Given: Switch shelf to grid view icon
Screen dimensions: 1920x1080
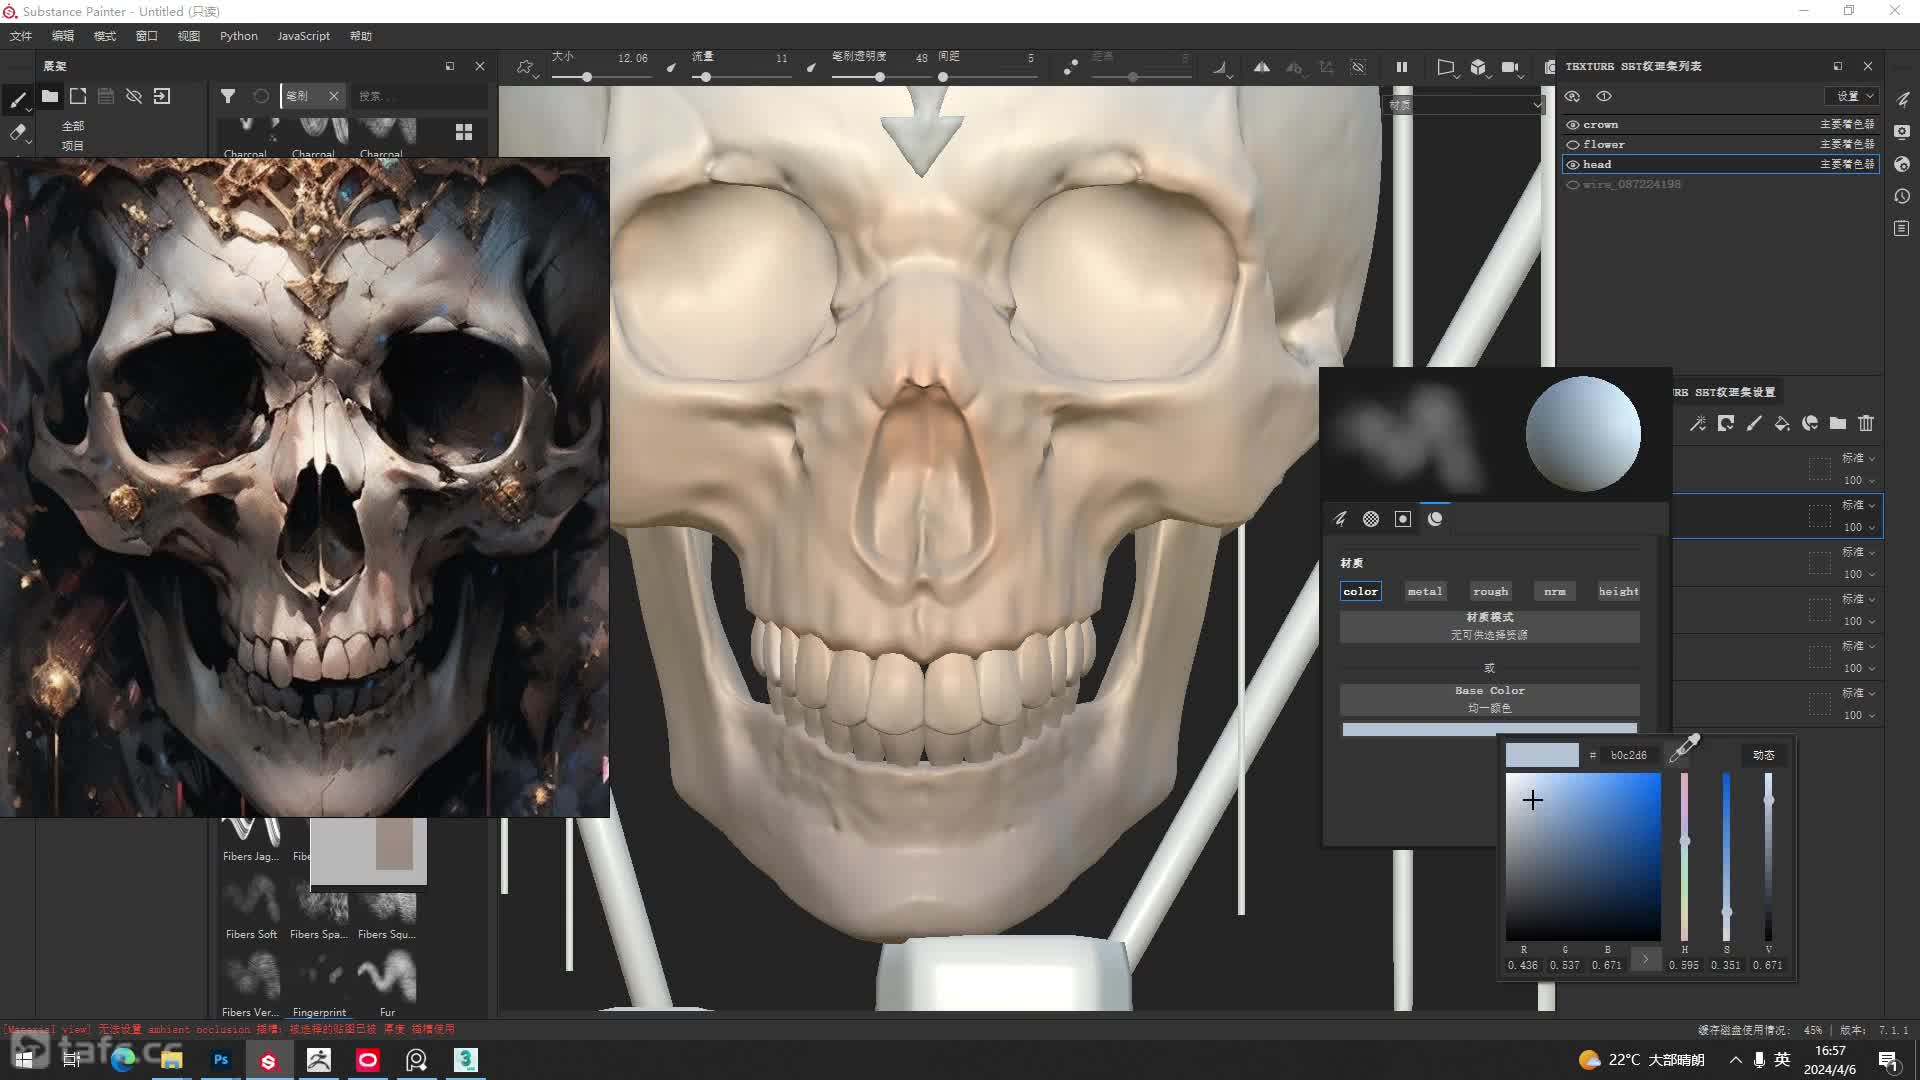Looking at the screenshot, I should tap(464, 132).
